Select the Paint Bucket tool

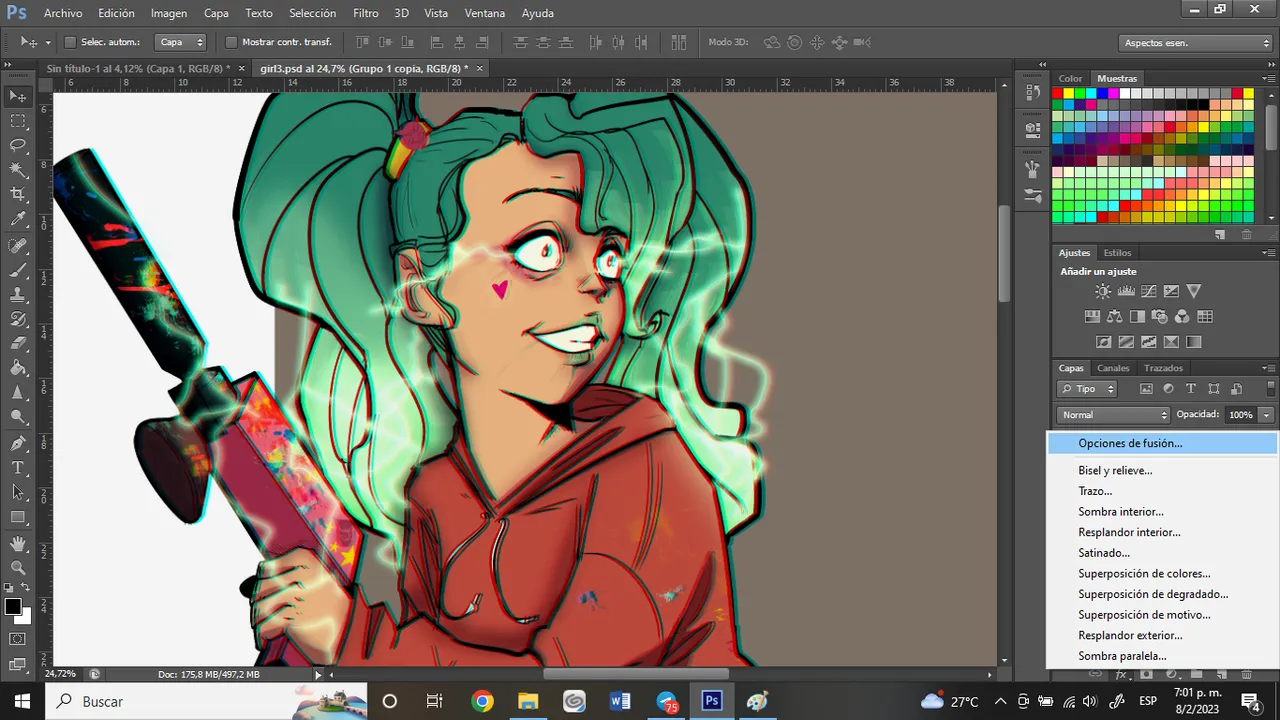tap(18, 368)
